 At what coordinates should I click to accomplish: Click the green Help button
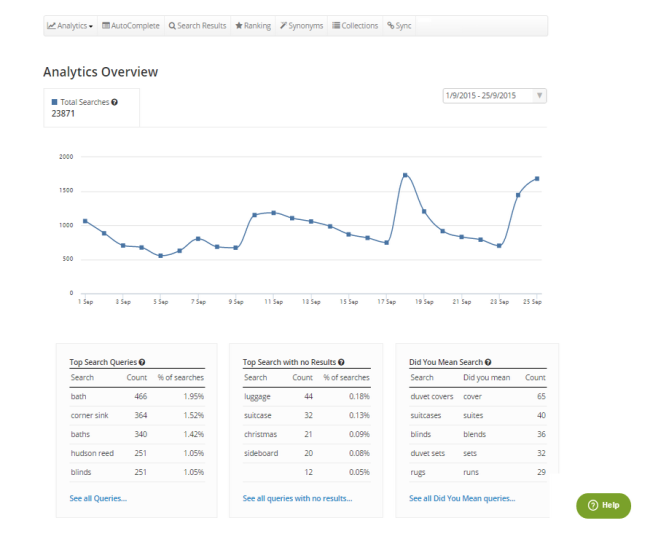click(604, 506)
